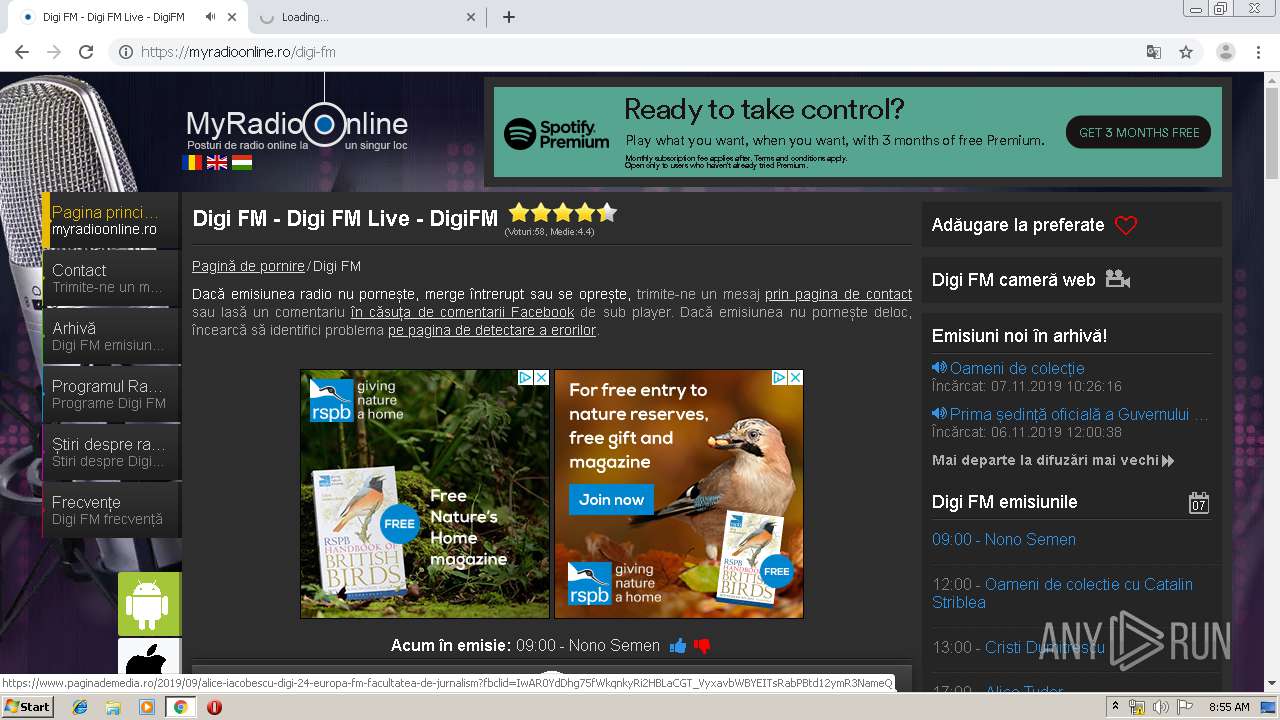
Task: Click the speaker icon beside Prima ședință oficială
Action: (x=939, y=414)
